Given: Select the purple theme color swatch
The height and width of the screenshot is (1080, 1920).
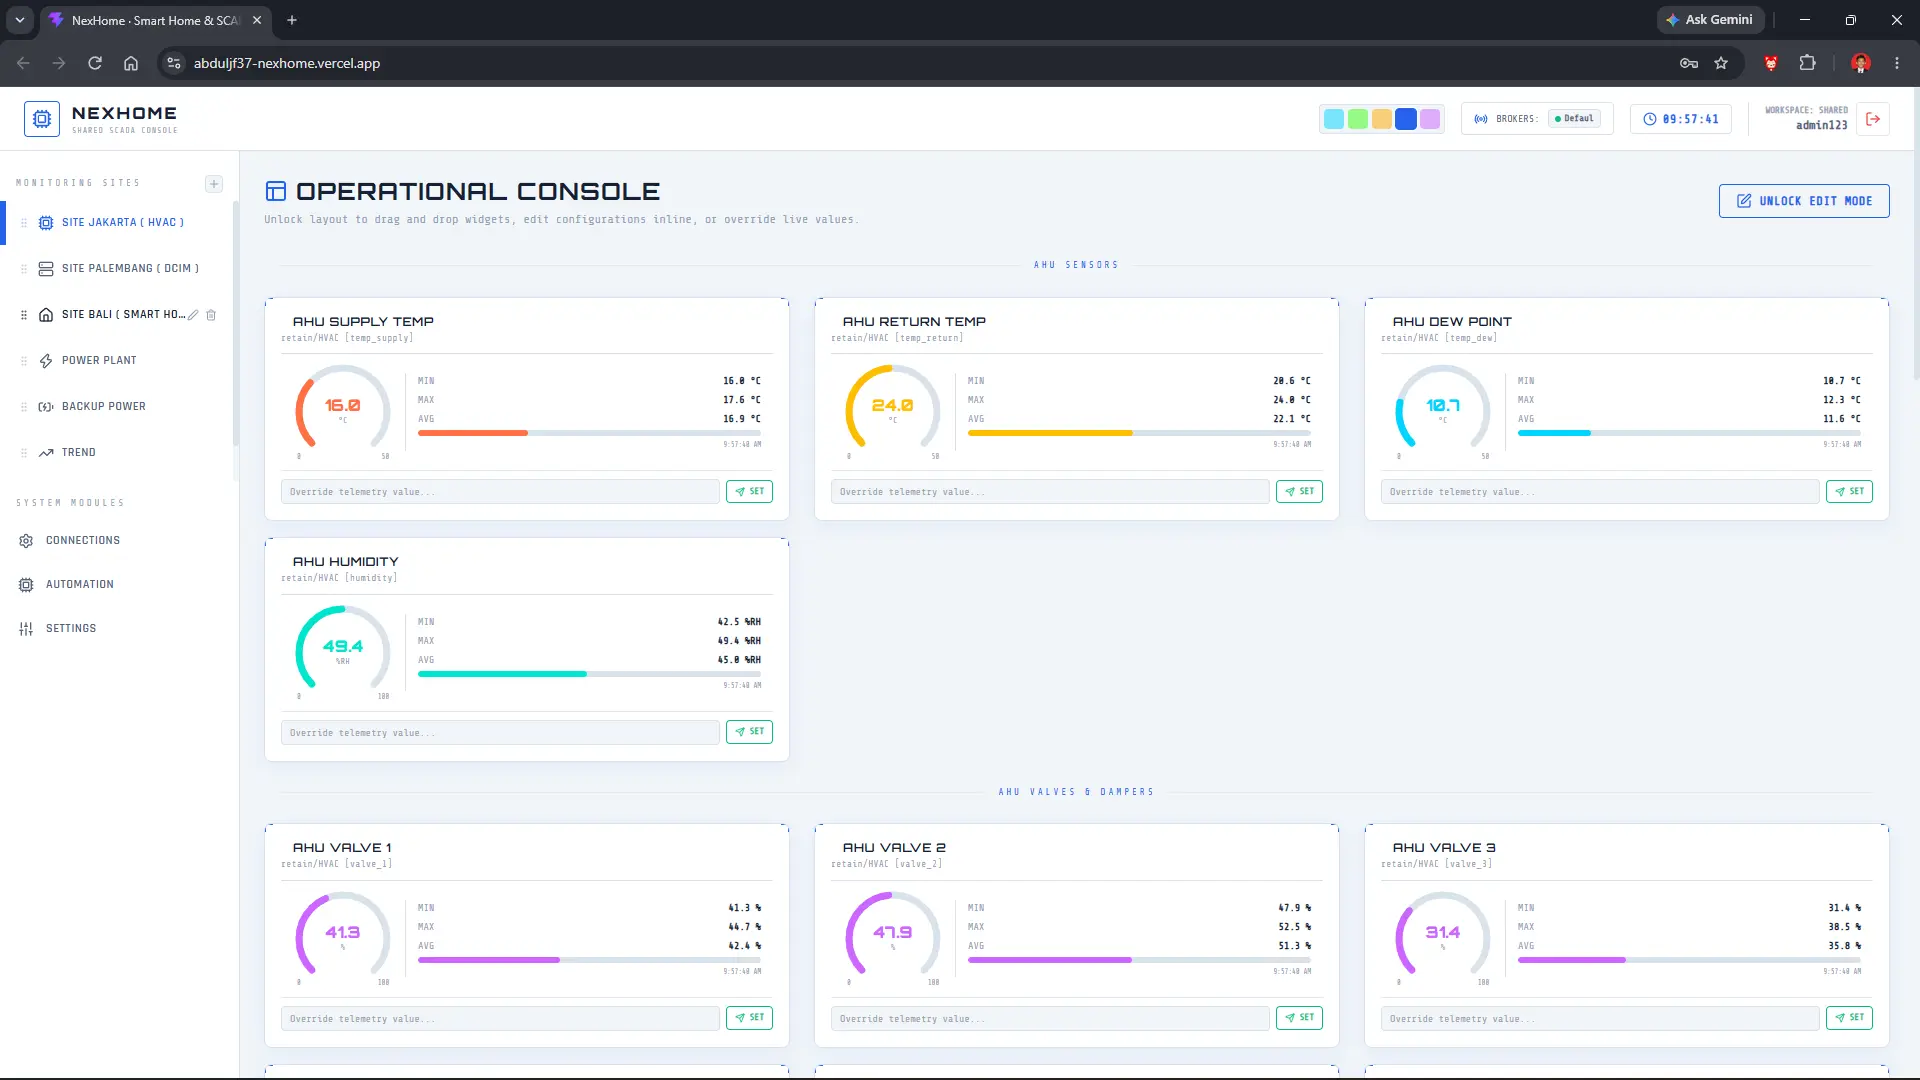Looking at the screenshot, I should [x=1430, y=119].
